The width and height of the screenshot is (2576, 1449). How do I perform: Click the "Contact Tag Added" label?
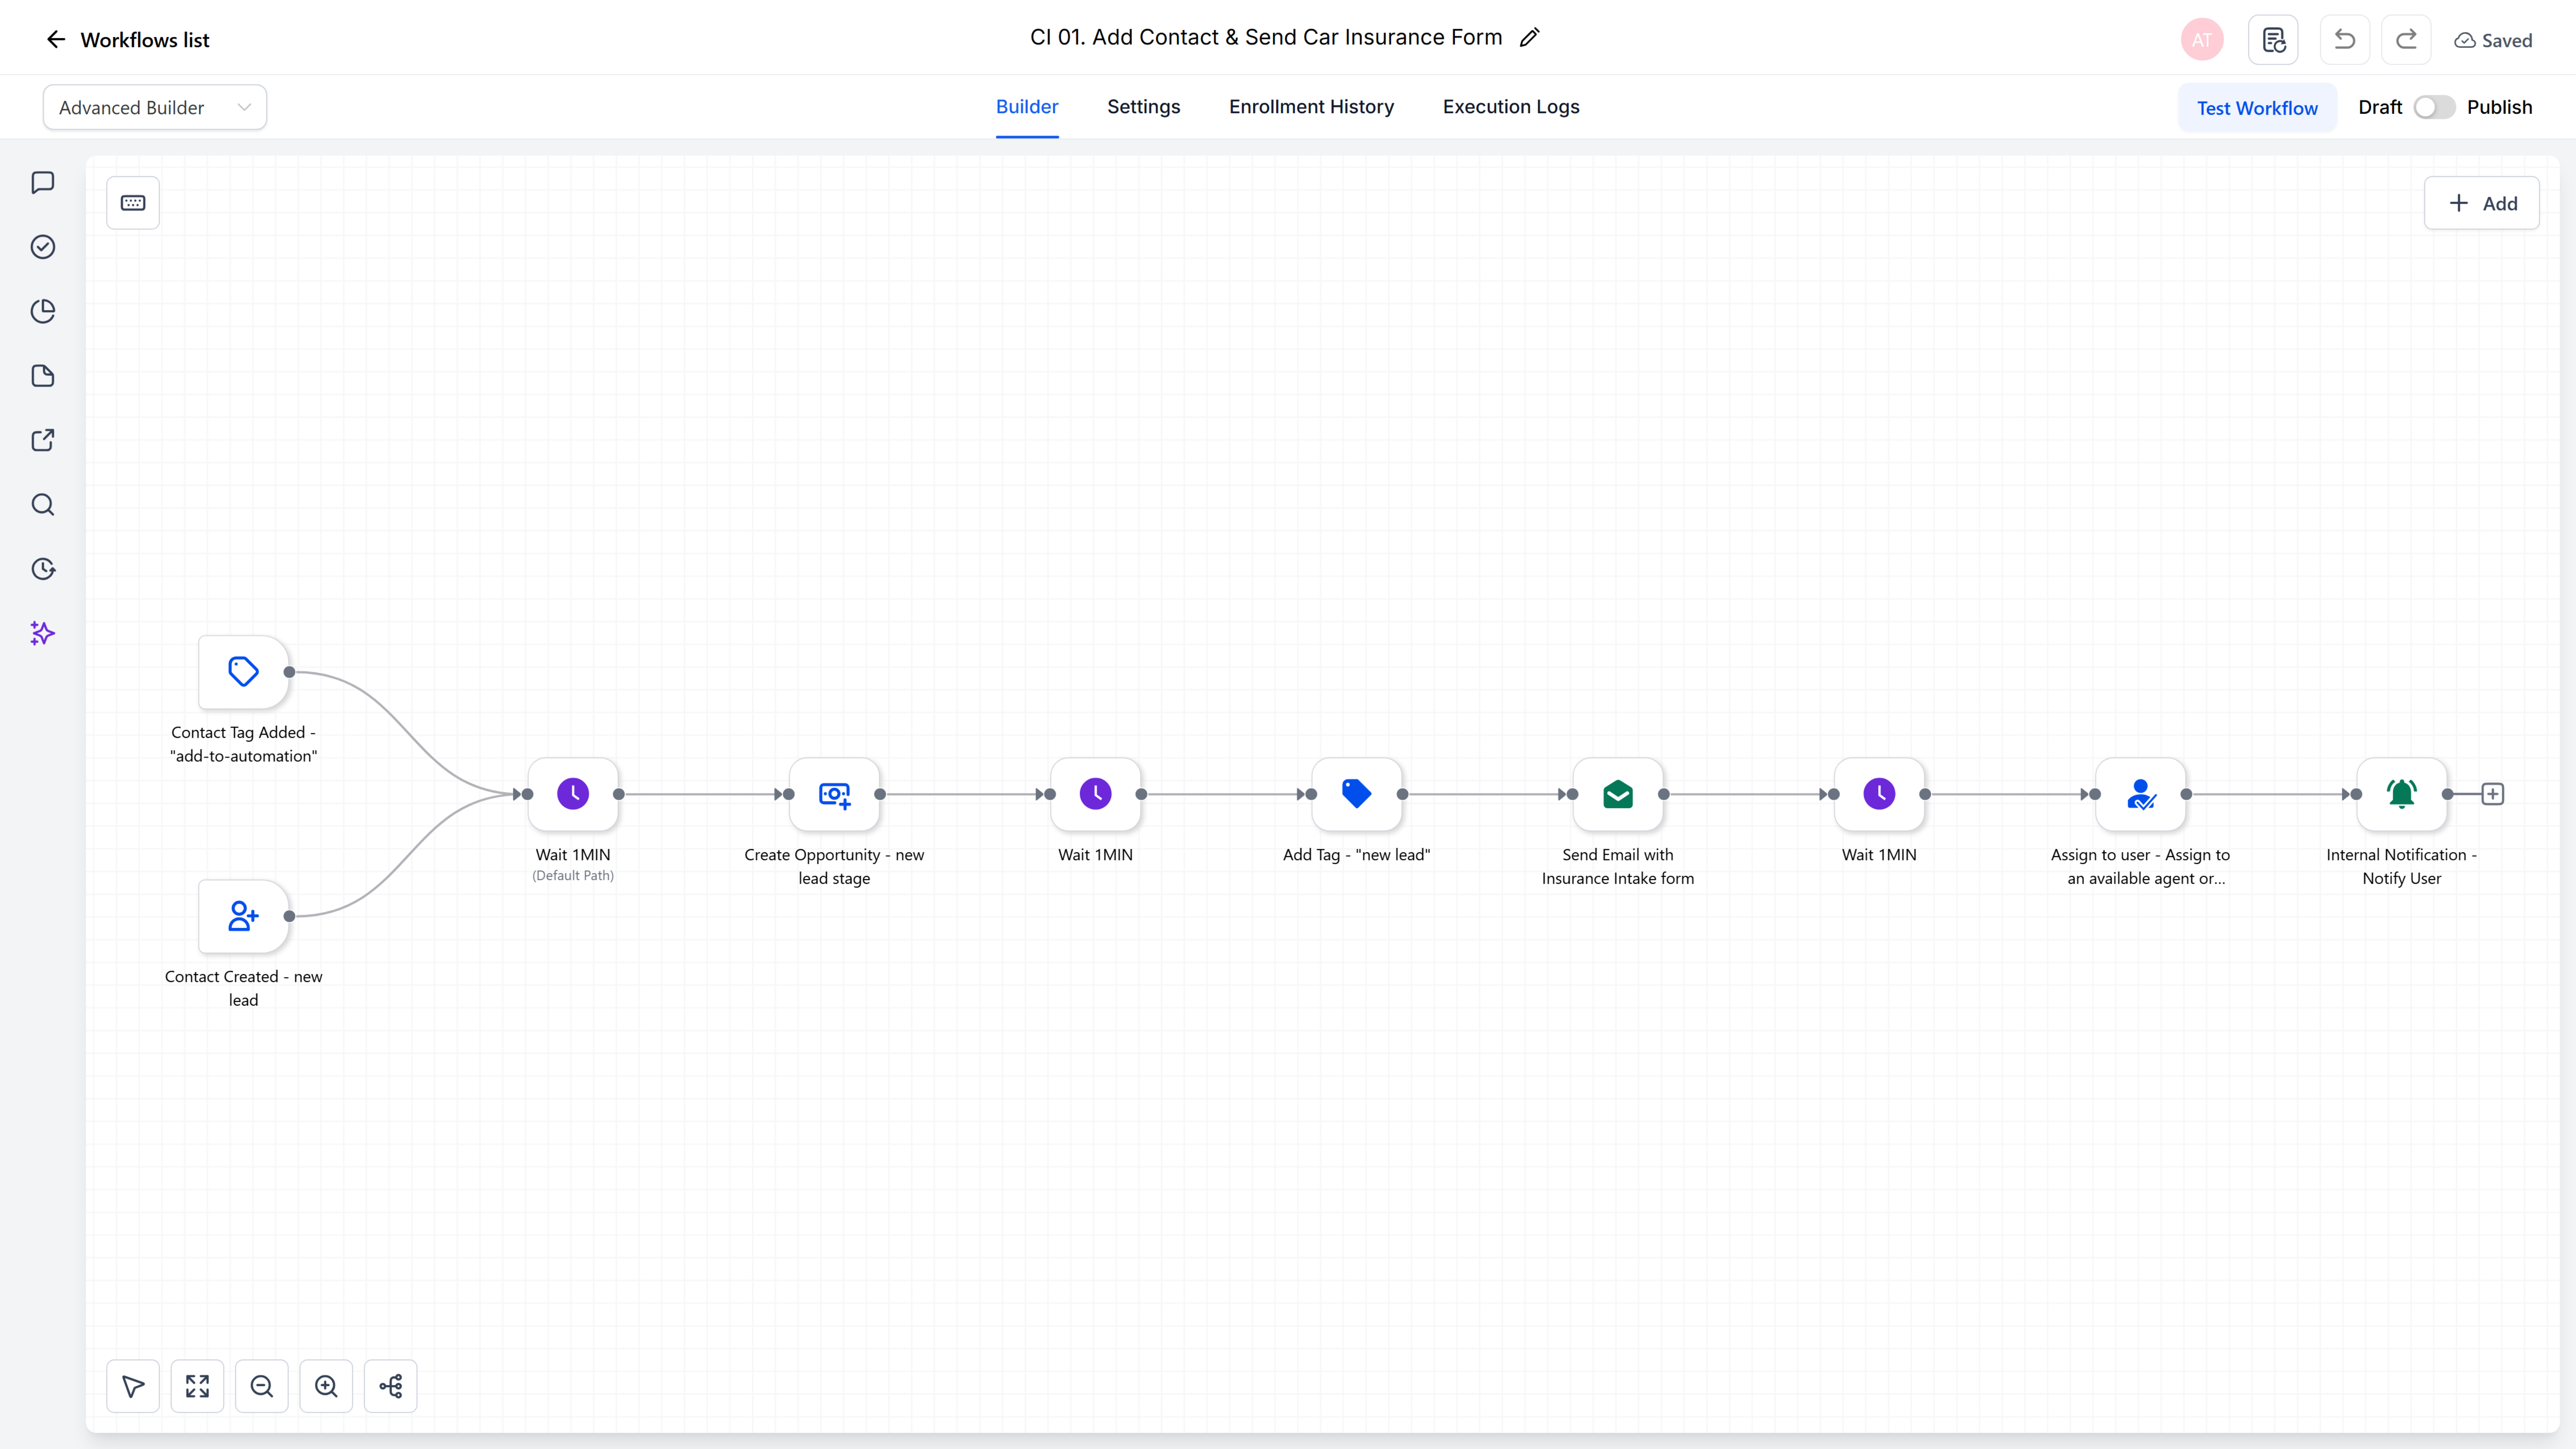tap(244, 744)
